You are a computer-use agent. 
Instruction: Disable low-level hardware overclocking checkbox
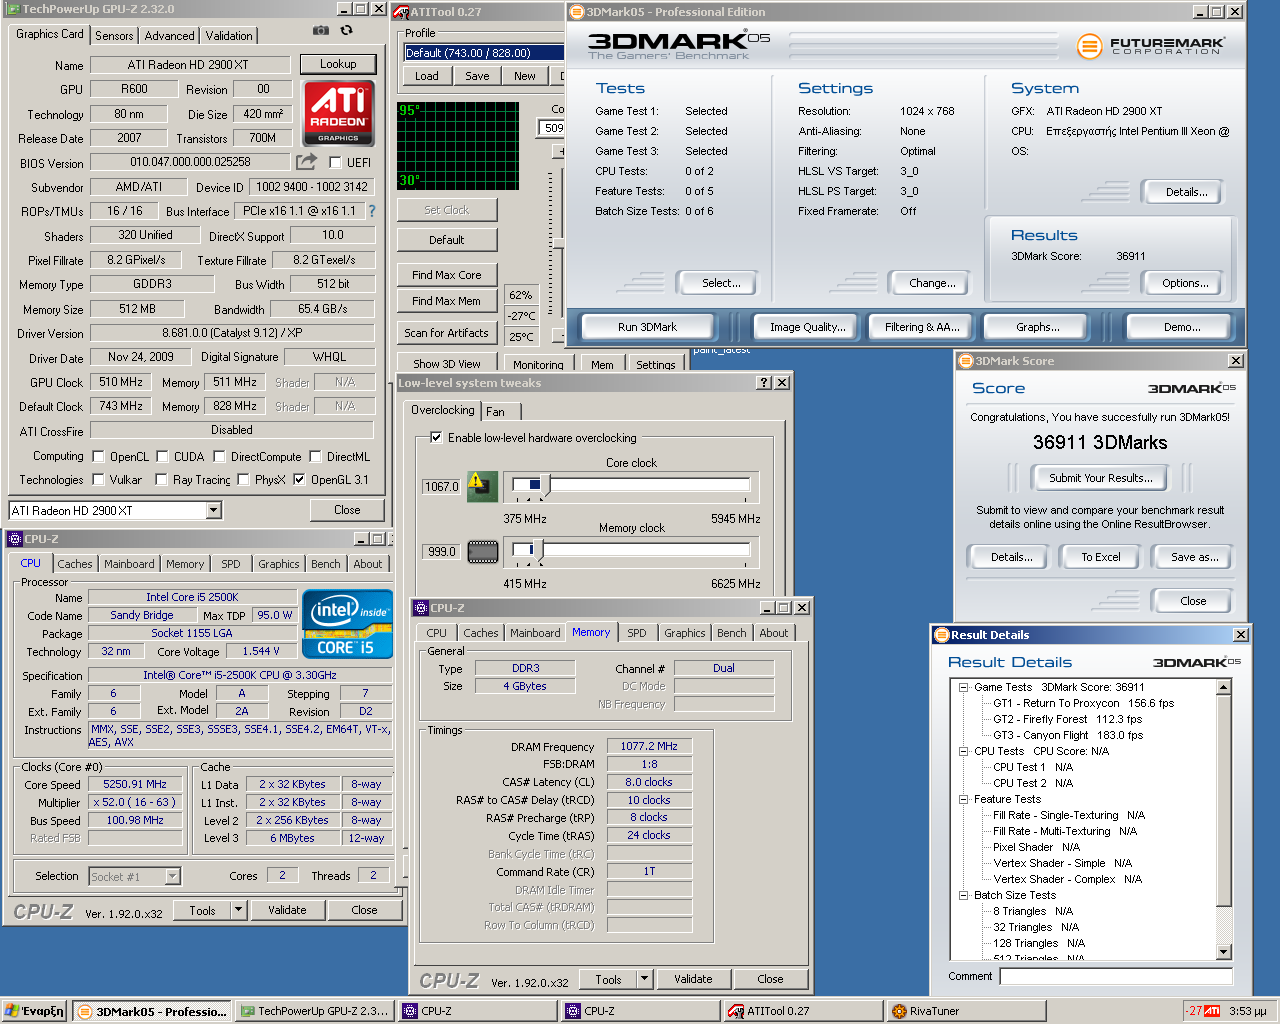point(436,437)
